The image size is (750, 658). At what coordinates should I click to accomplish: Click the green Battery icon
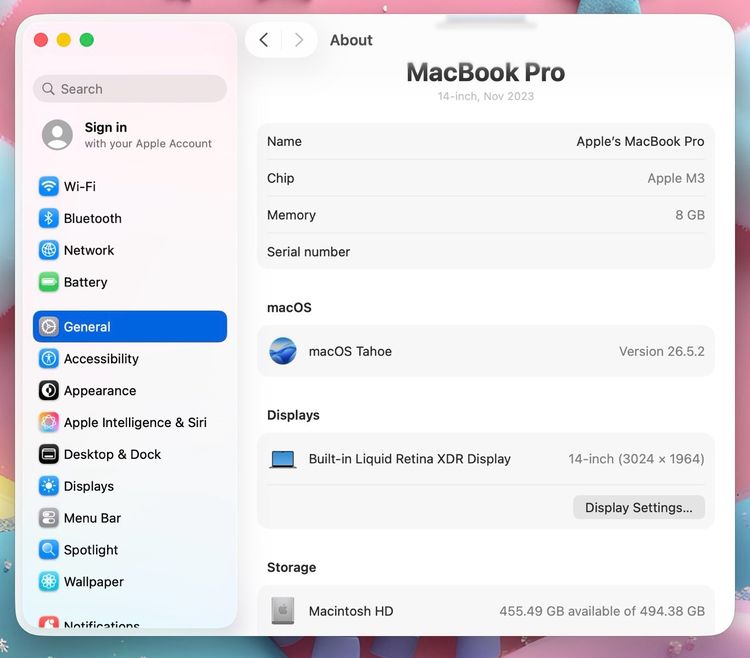(48, 282)
